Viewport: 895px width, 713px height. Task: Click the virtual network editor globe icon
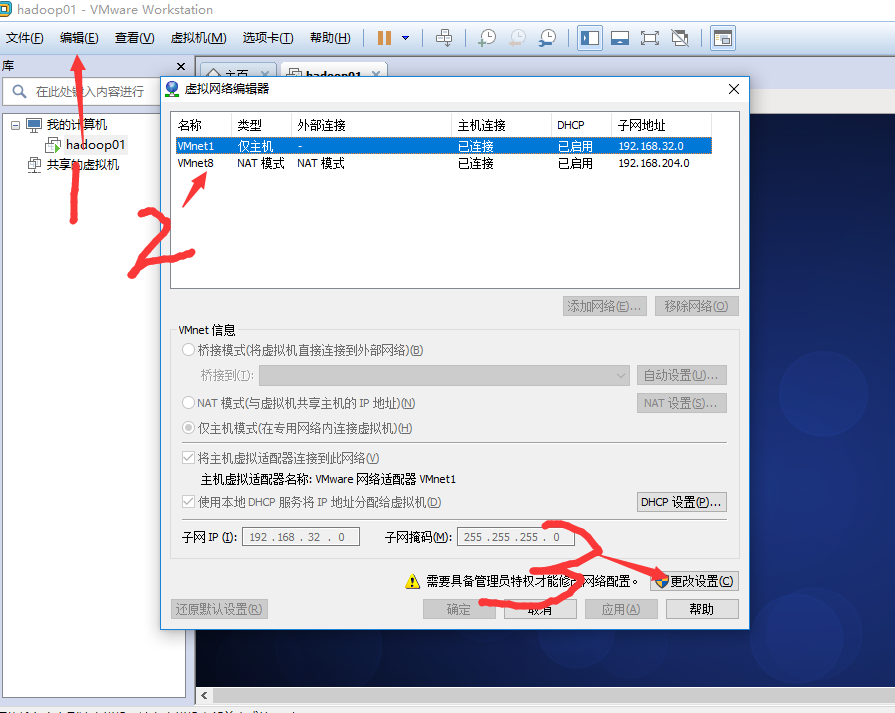[172, 89]
